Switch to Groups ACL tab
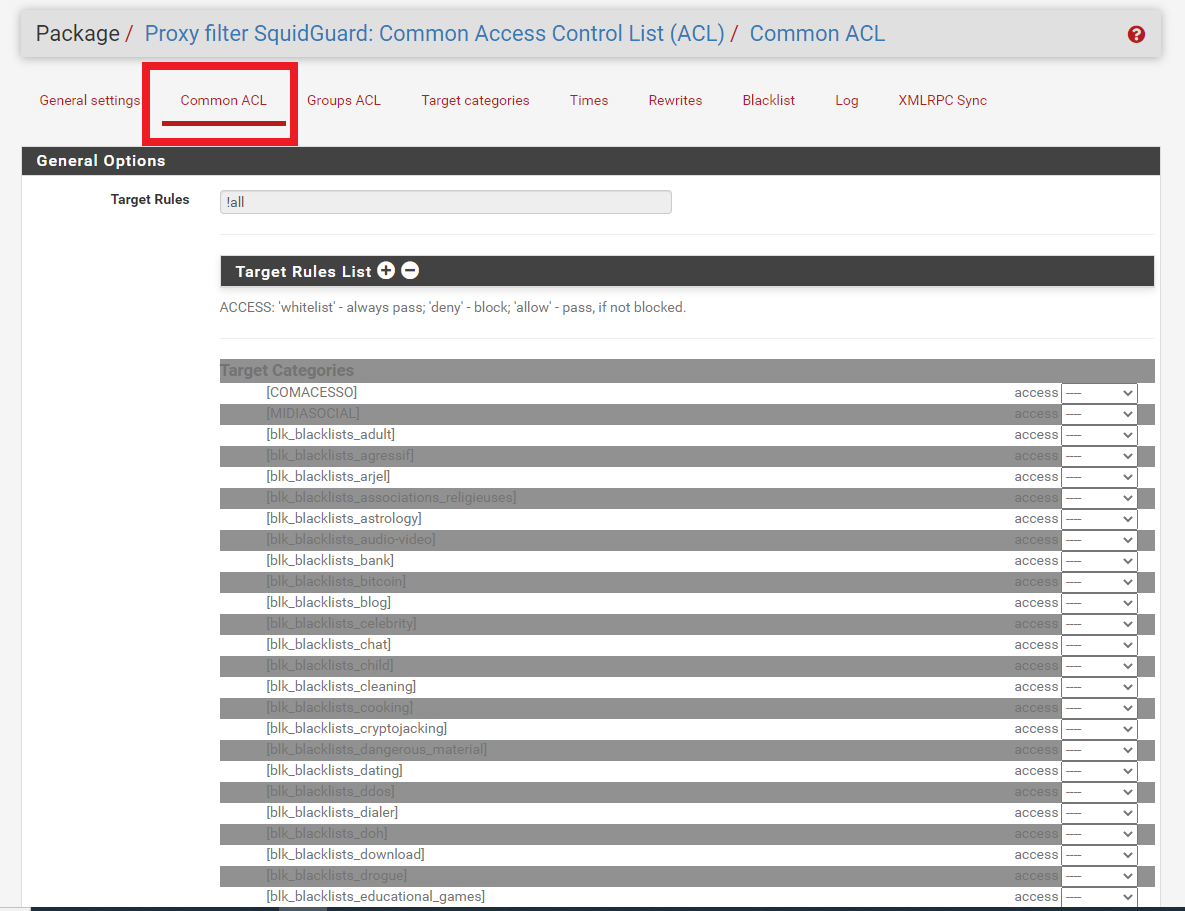The image size is (1185, 911). [x=344, y=101]
